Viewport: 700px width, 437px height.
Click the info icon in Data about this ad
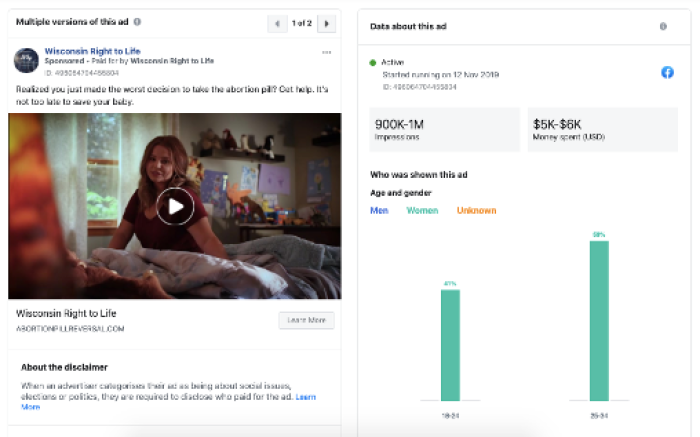point(663,26)
